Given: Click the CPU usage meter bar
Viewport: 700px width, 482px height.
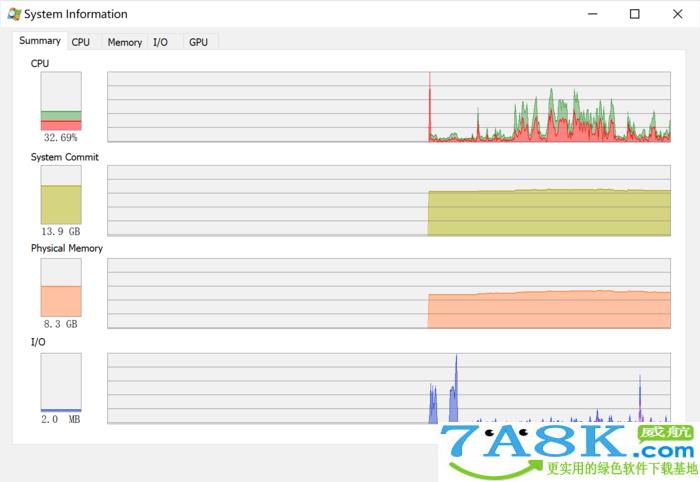Looking at the screenshot, I should (61, 101).
